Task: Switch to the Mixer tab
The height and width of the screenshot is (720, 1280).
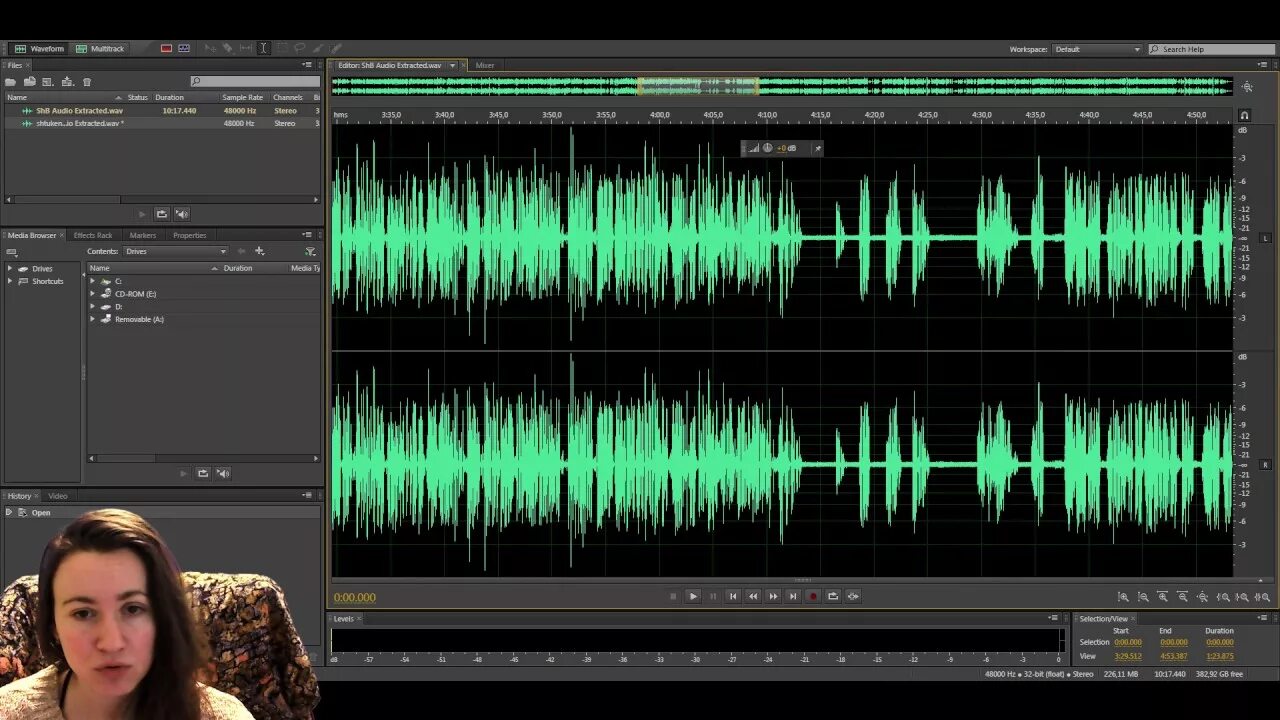Action: click(485, 66)
